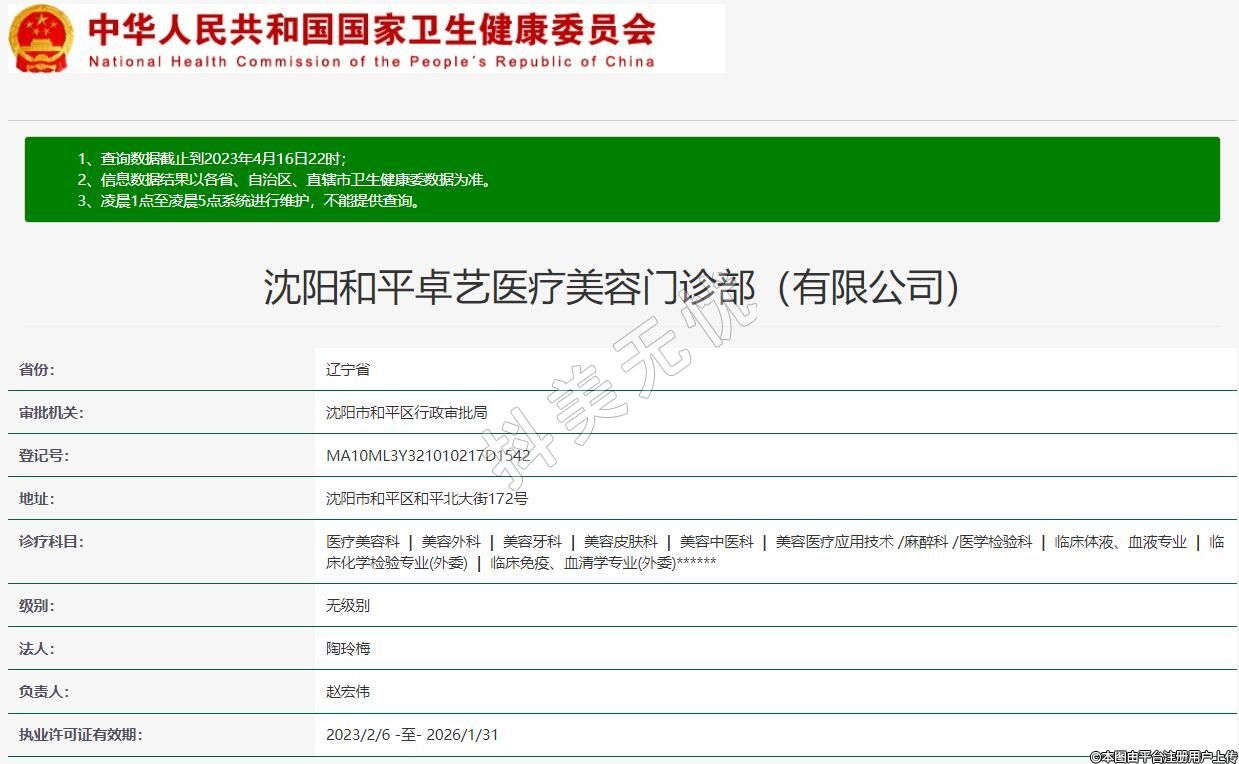Click the 省份 field label
The height and width of the screenshot is (764, 1239).
tap(37, 369)
